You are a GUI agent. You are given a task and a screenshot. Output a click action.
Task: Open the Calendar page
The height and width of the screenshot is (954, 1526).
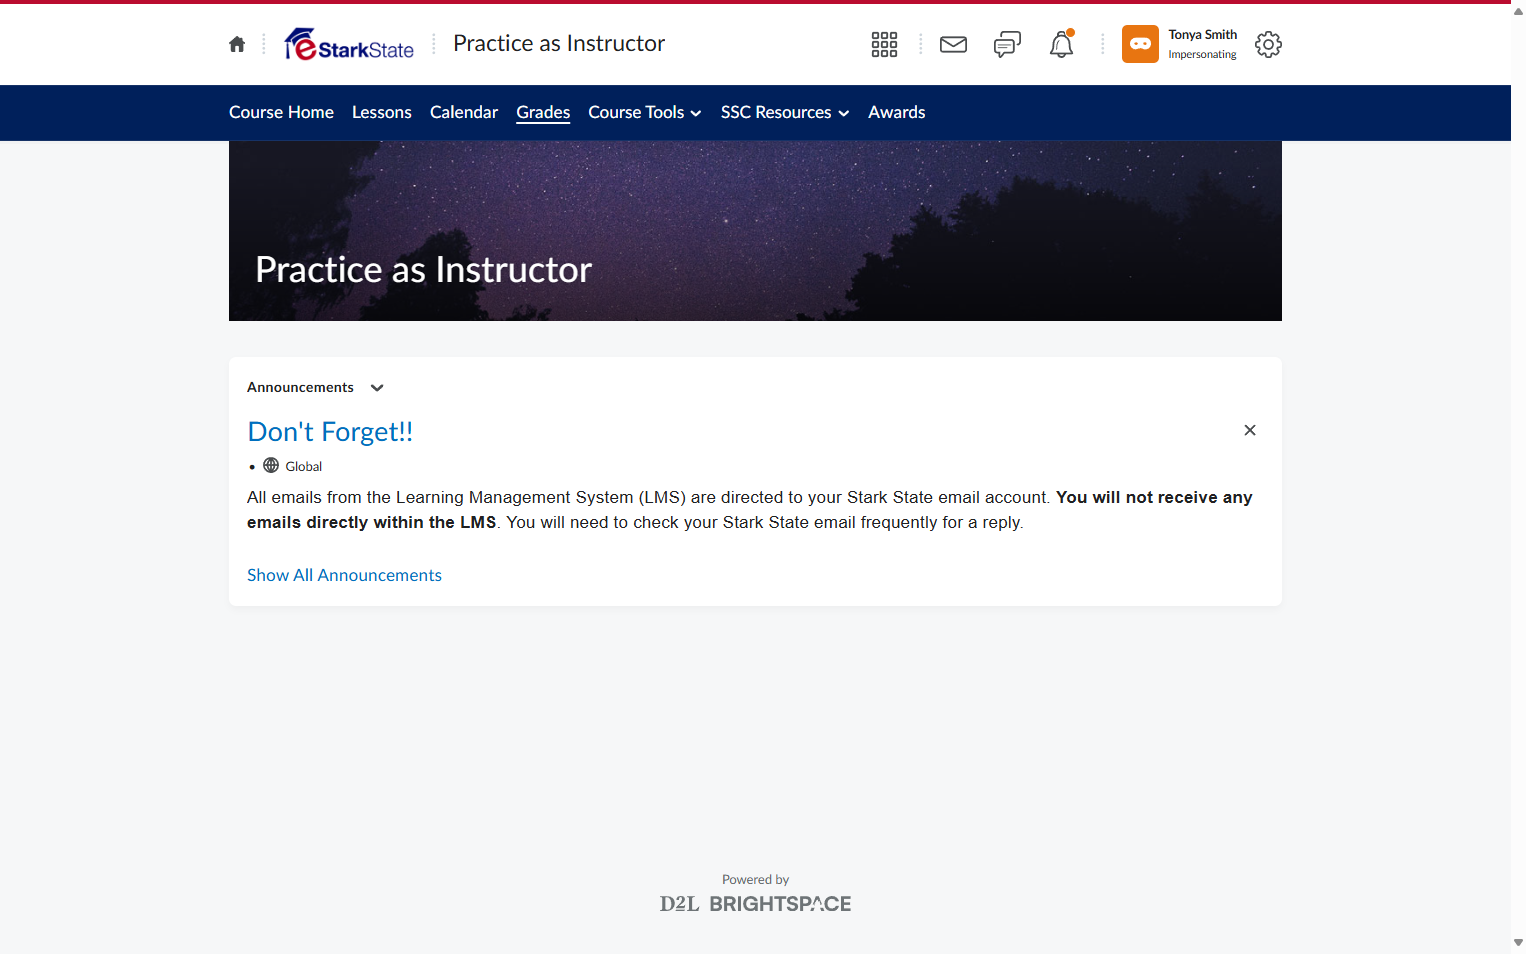point(464,112)
